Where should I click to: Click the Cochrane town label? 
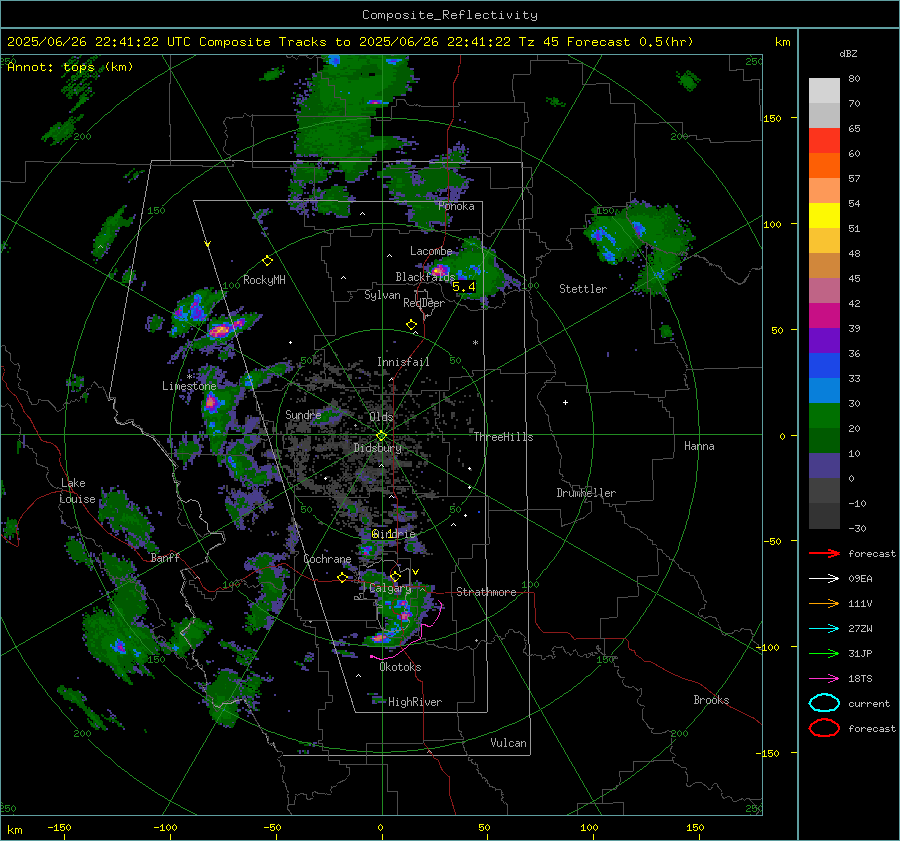pyautogui.click(x=327, y=559)
